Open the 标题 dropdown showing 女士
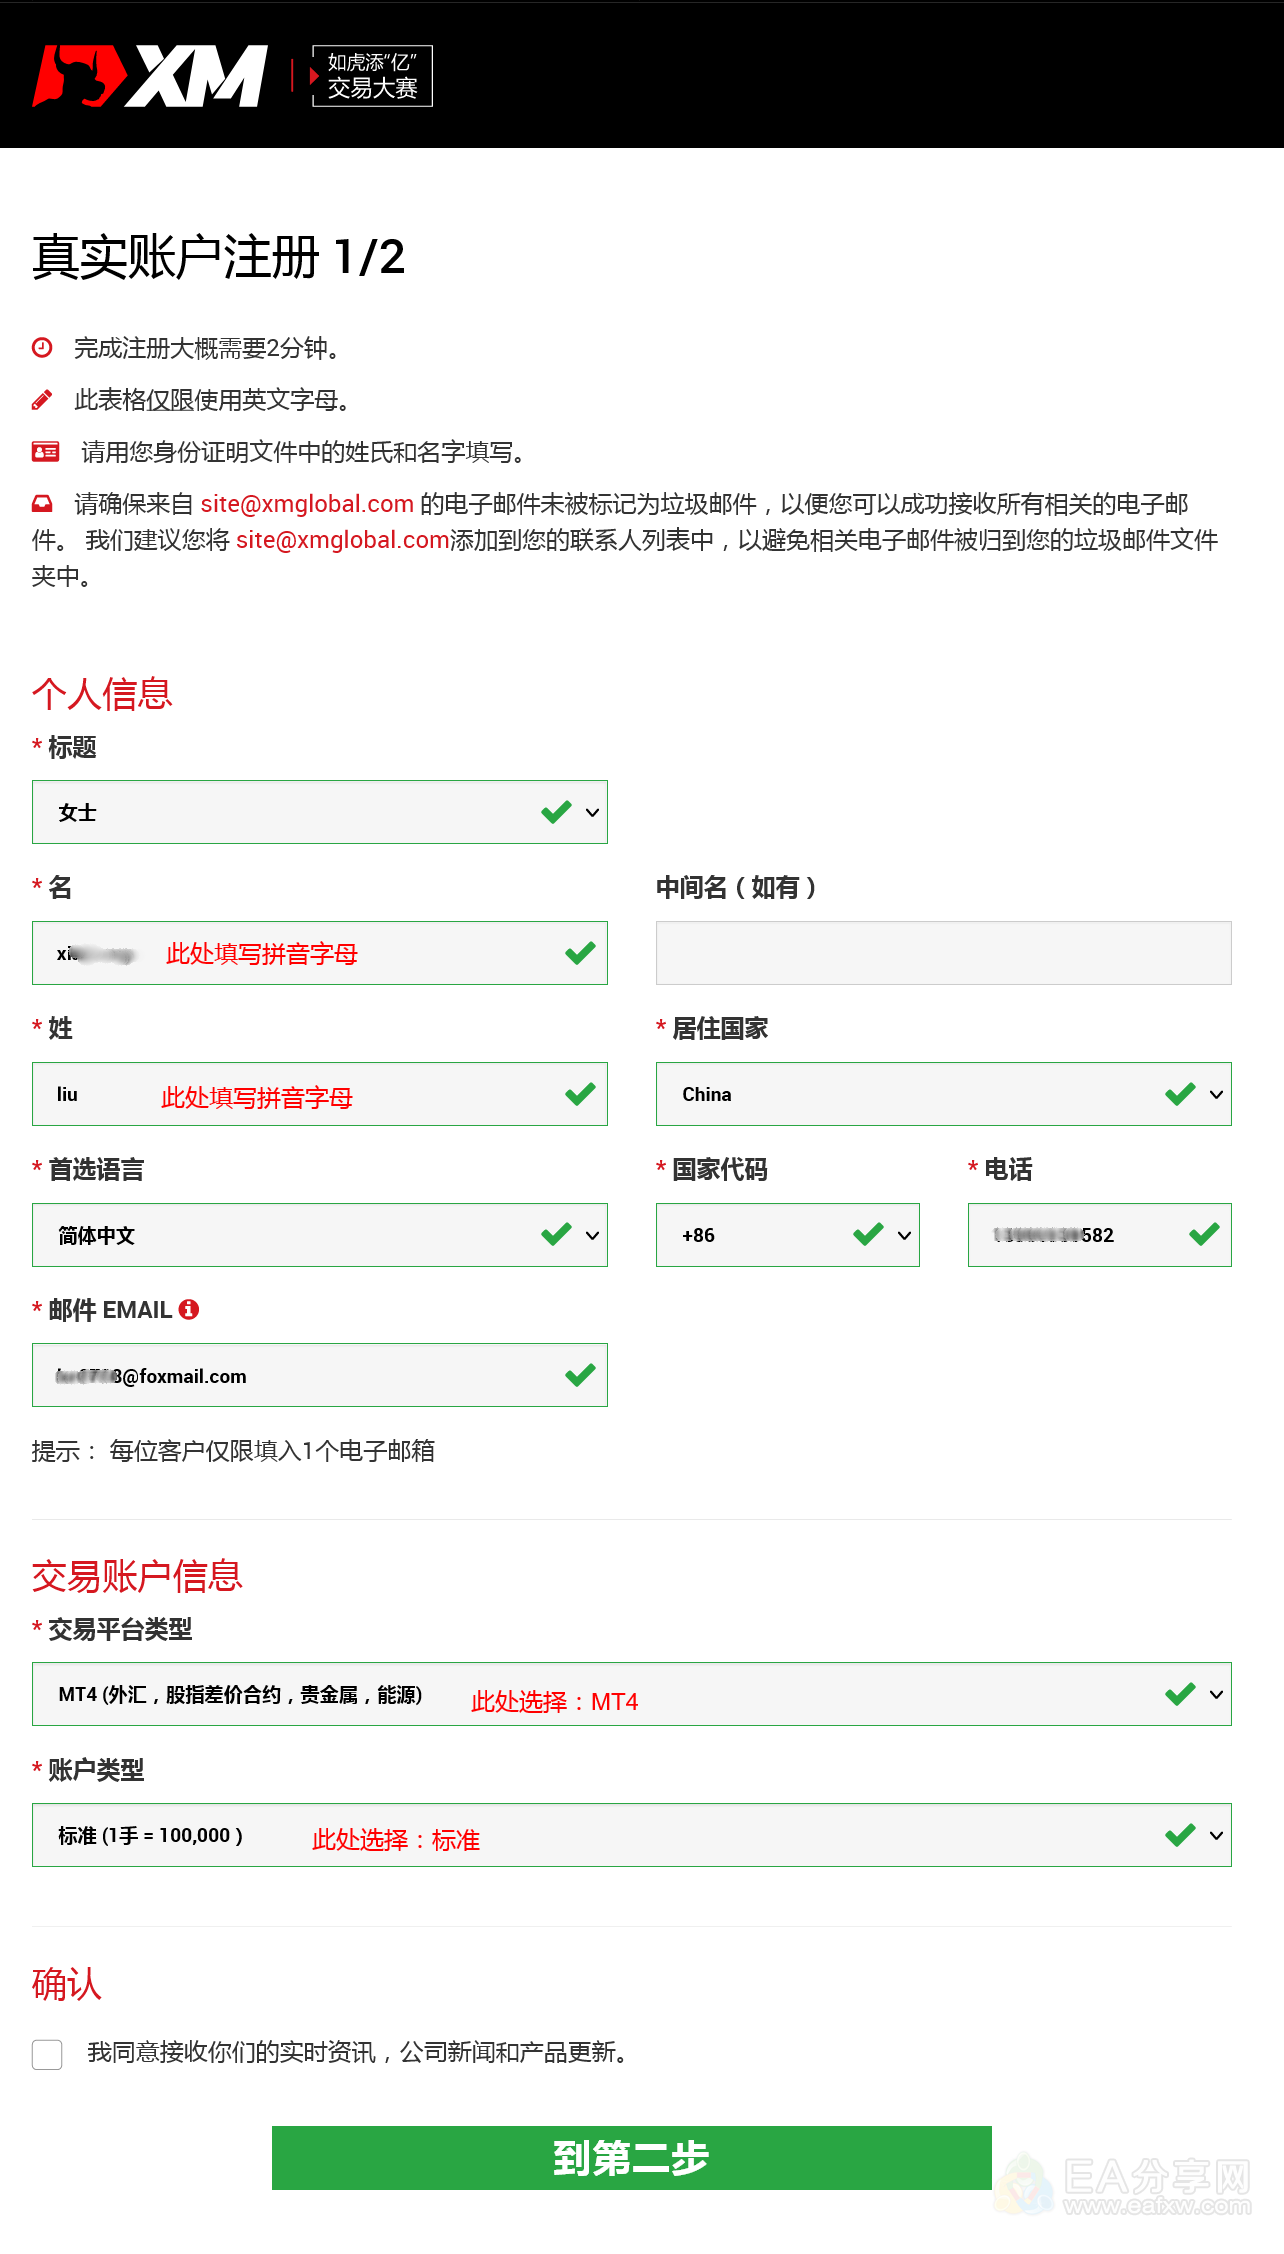The image size is (1284, 2254). pos(320,812)
